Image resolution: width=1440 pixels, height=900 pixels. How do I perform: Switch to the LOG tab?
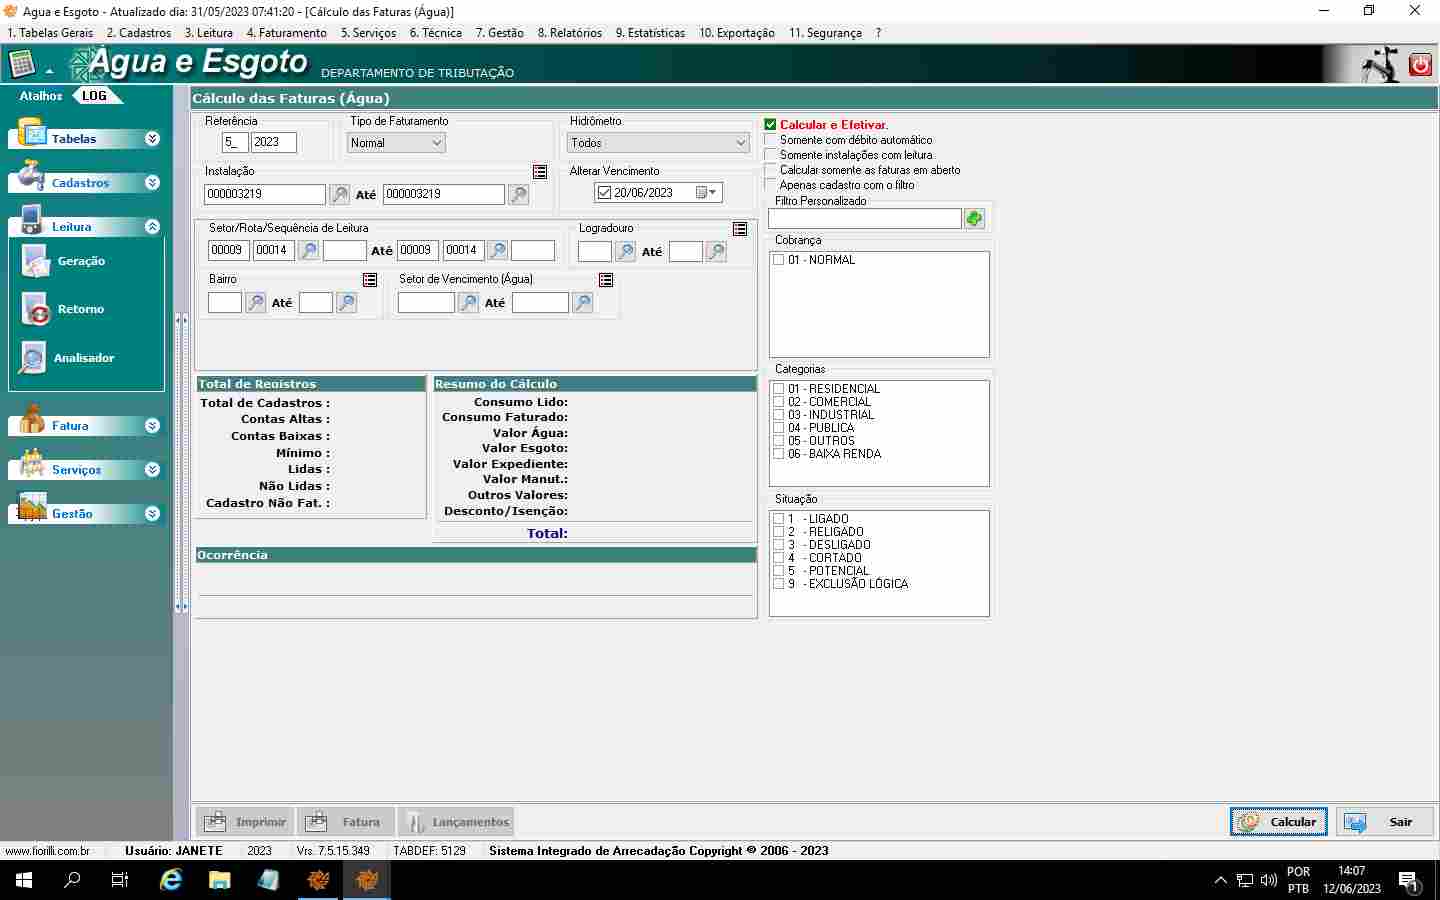(95, 96)
